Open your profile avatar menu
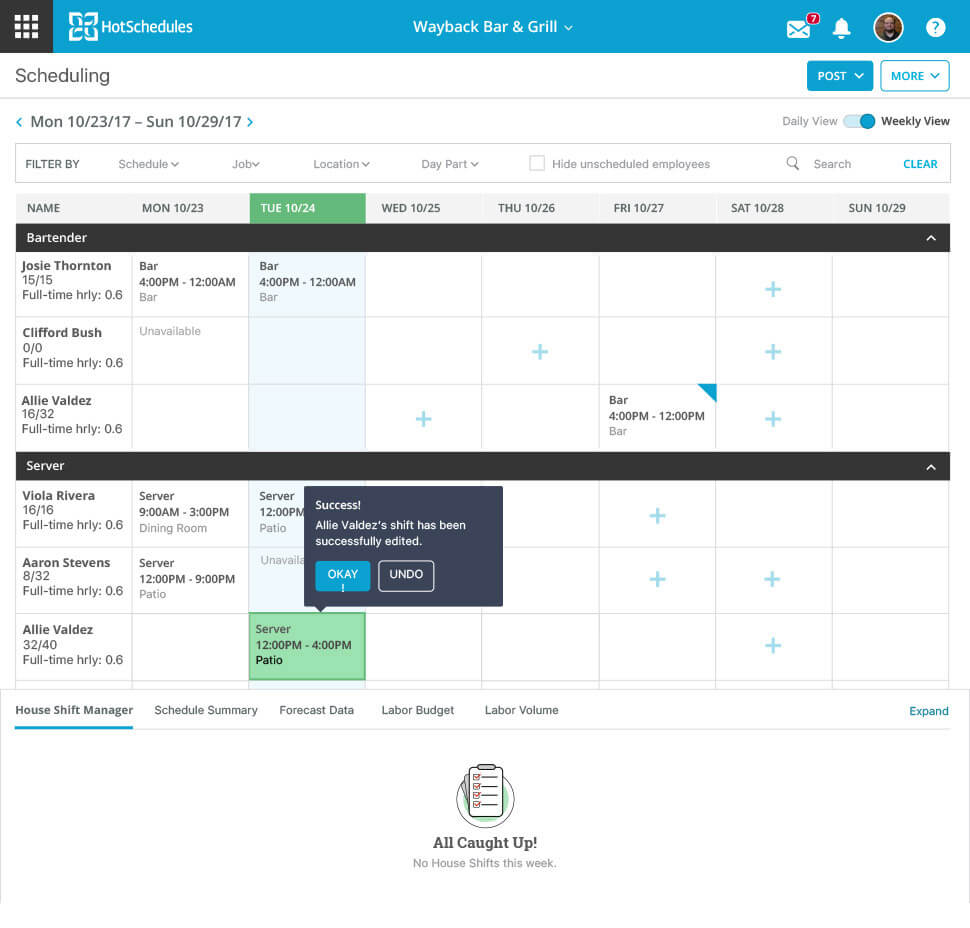This screenshot has width=970, height=928. point(888,27)
